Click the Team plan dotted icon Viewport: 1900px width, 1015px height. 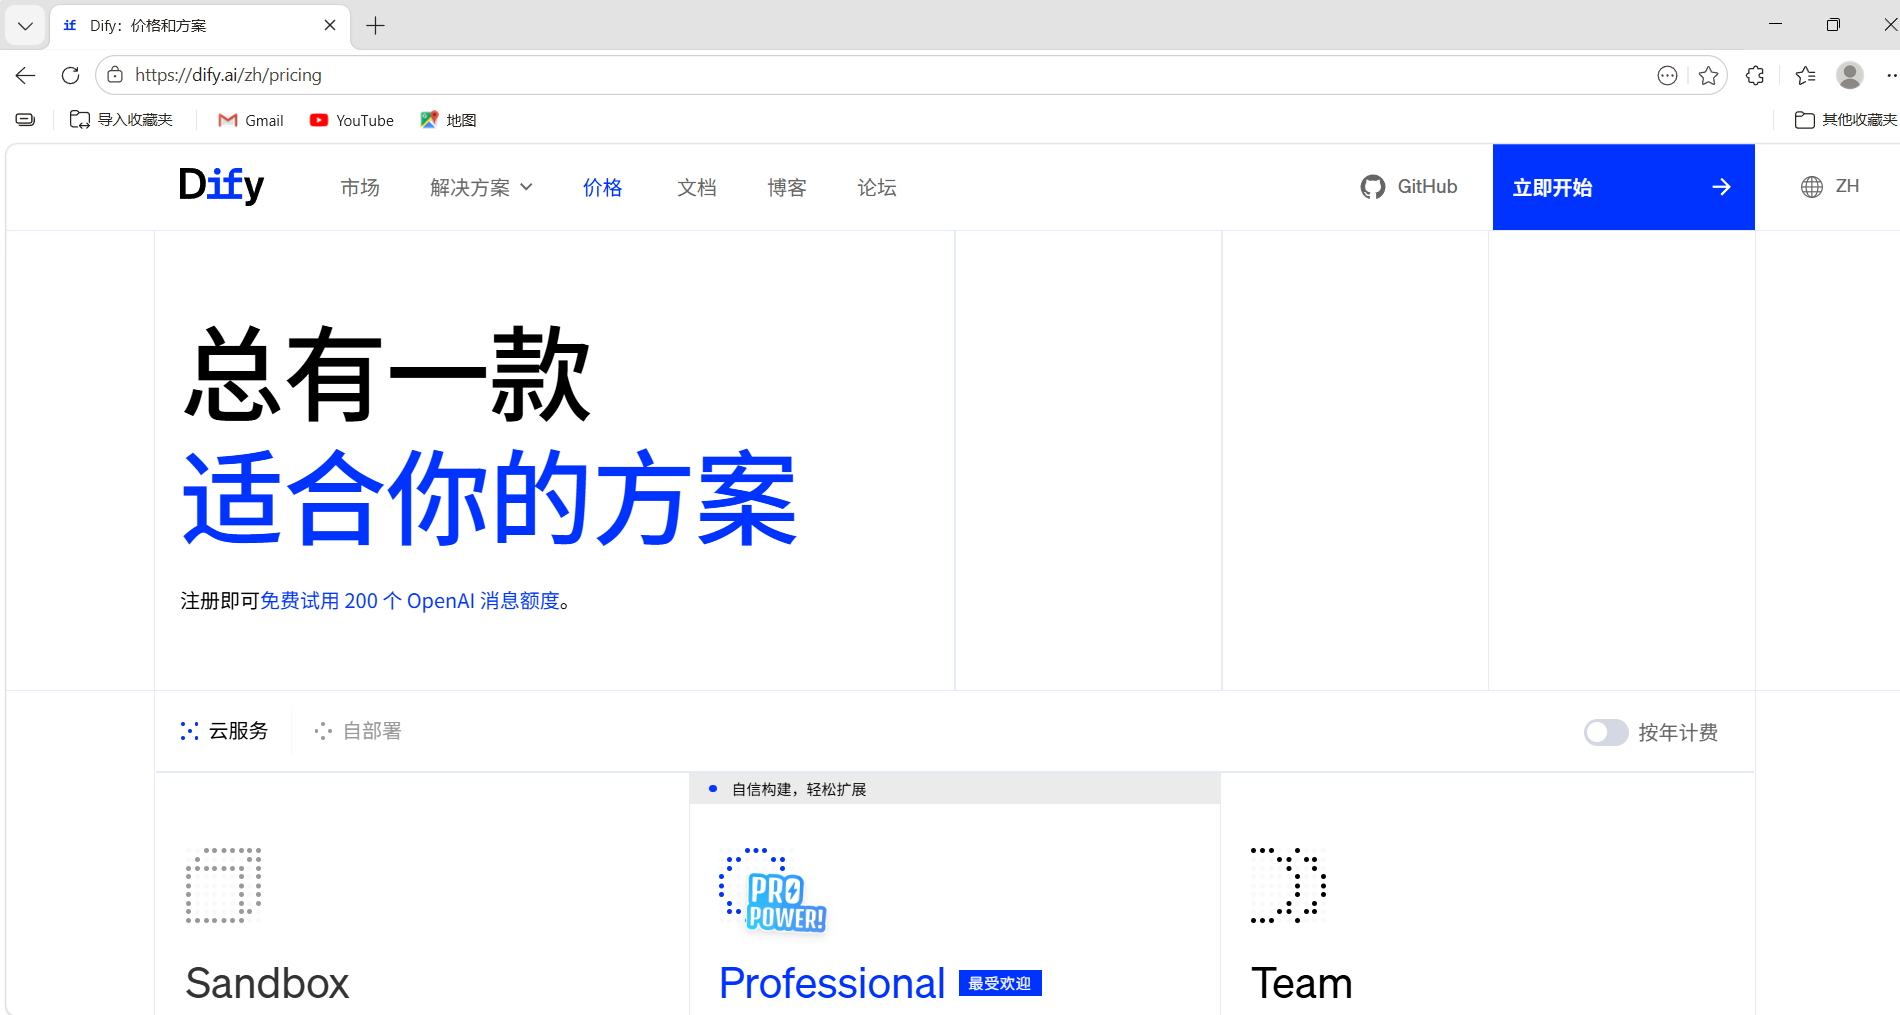(1289, 885)
